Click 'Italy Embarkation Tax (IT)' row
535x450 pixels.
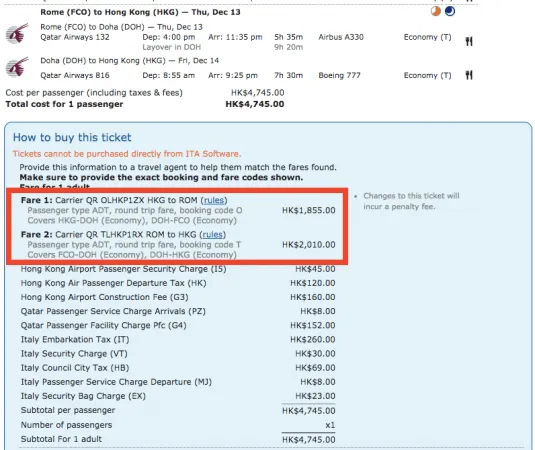(177, 340)
